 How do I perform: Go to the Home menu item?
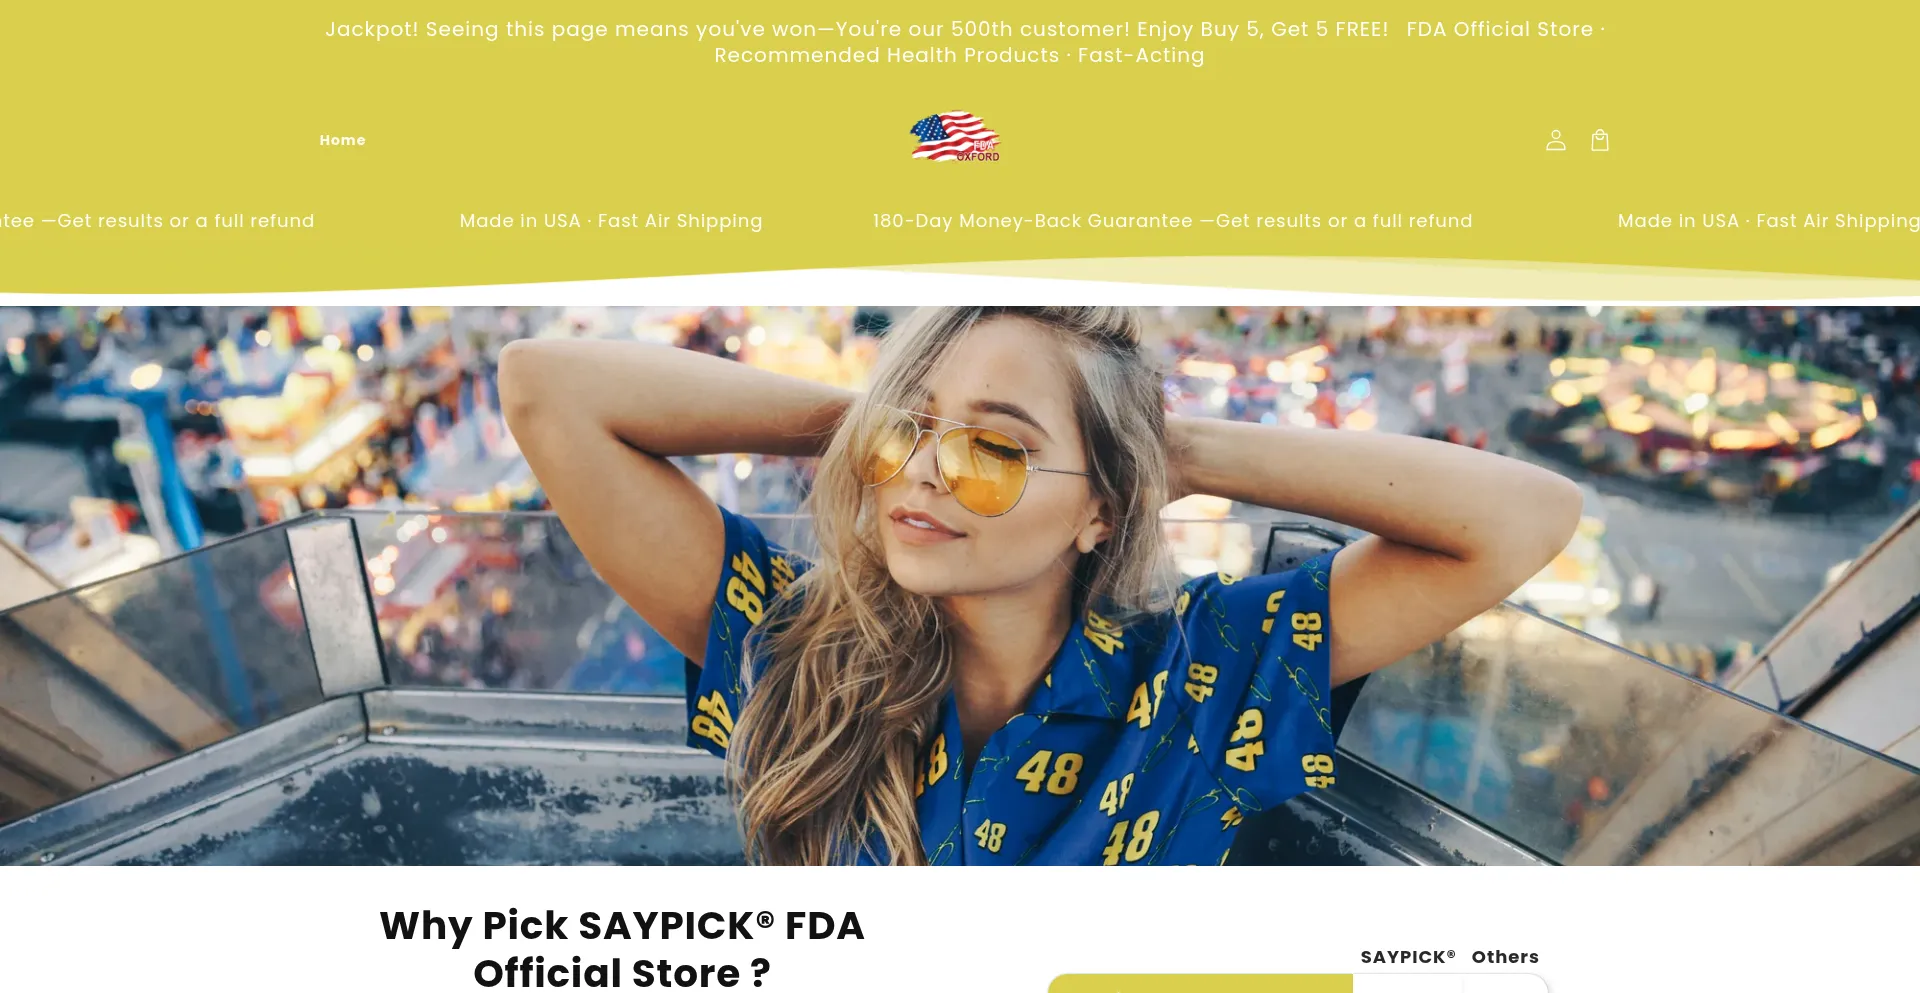tap(342, 140)
